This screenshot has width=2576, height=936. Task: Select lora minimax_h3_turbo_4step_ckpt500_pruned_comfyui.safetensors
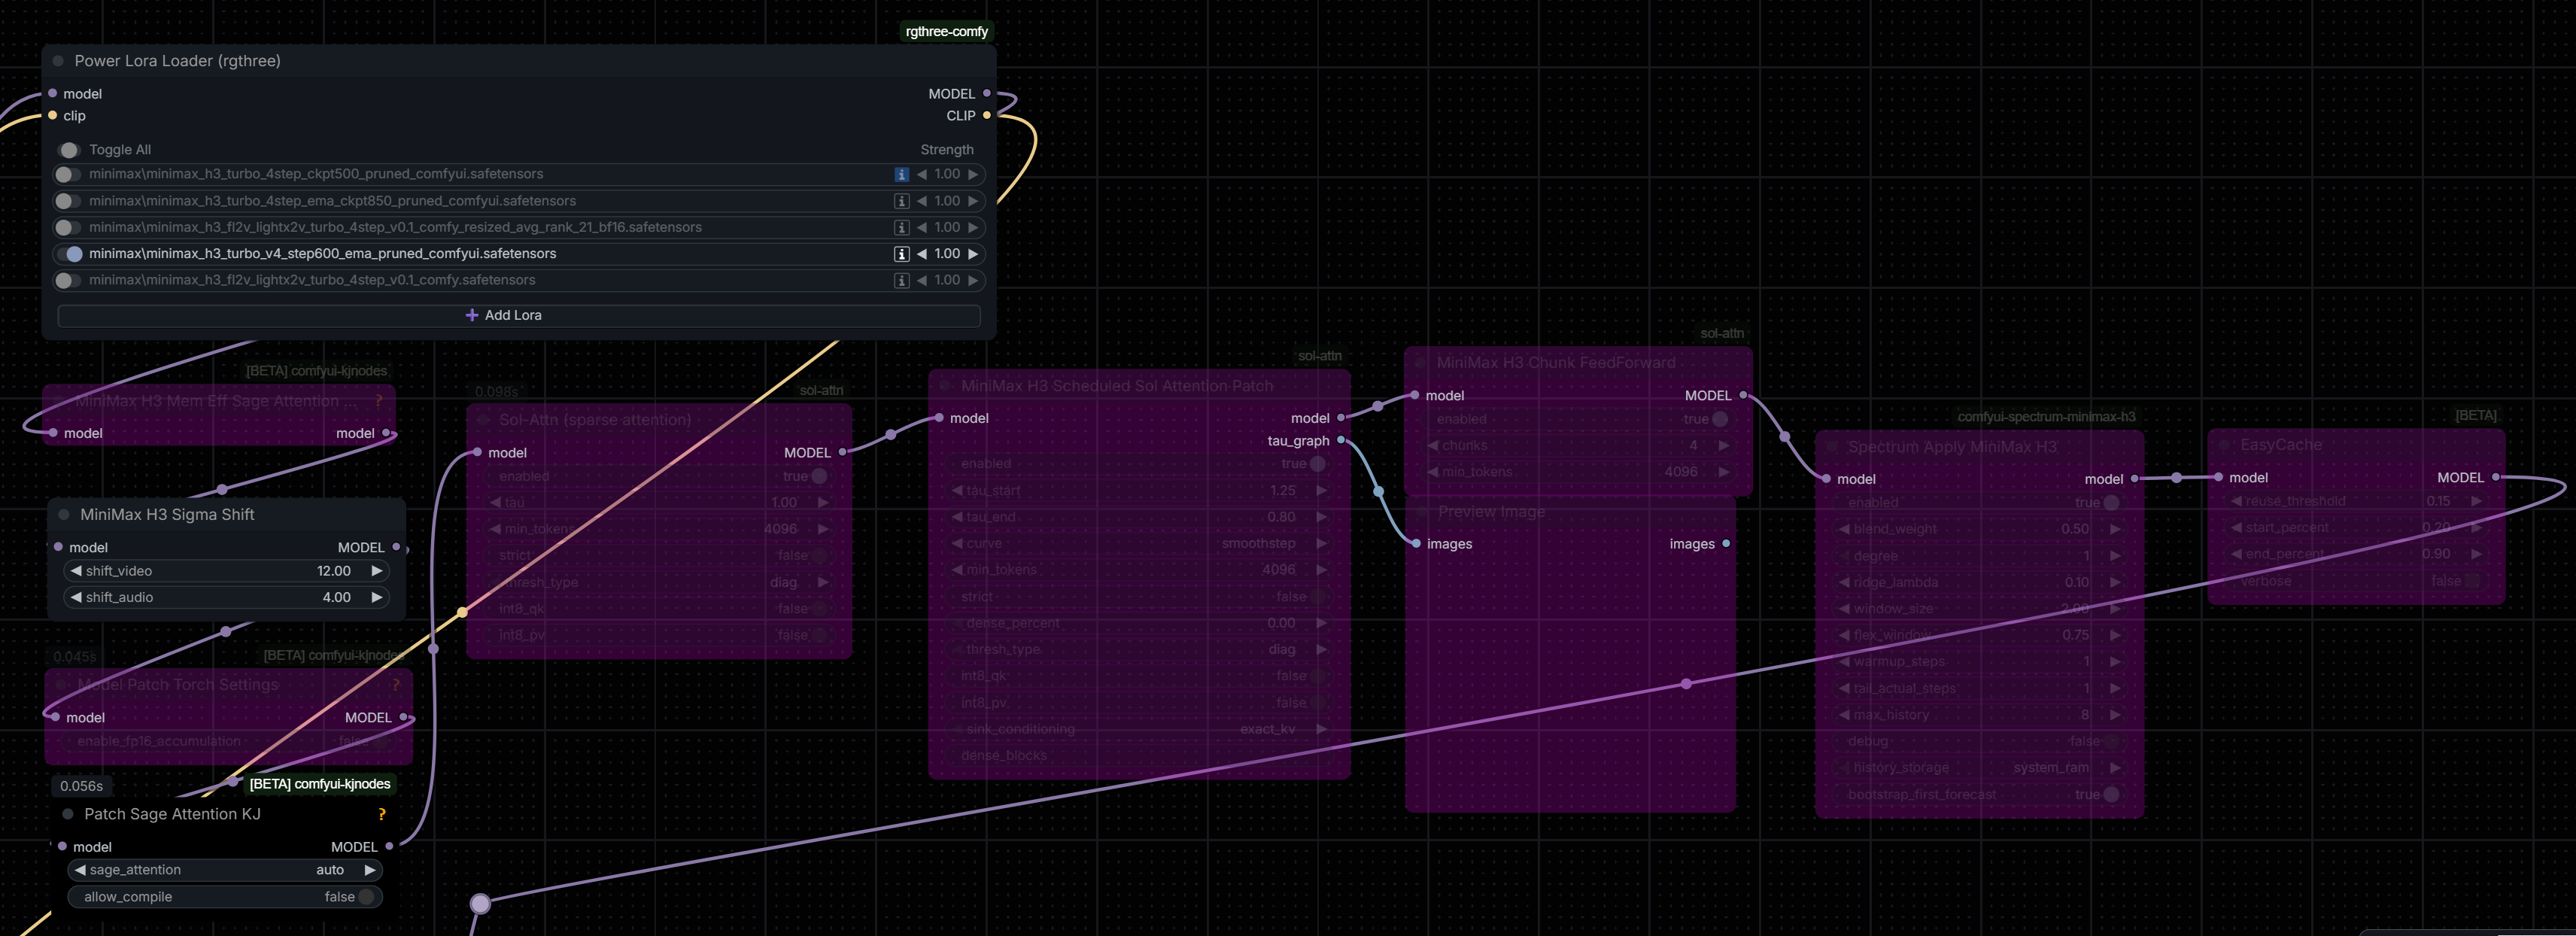pyautogui.click(x=316, y=174)
